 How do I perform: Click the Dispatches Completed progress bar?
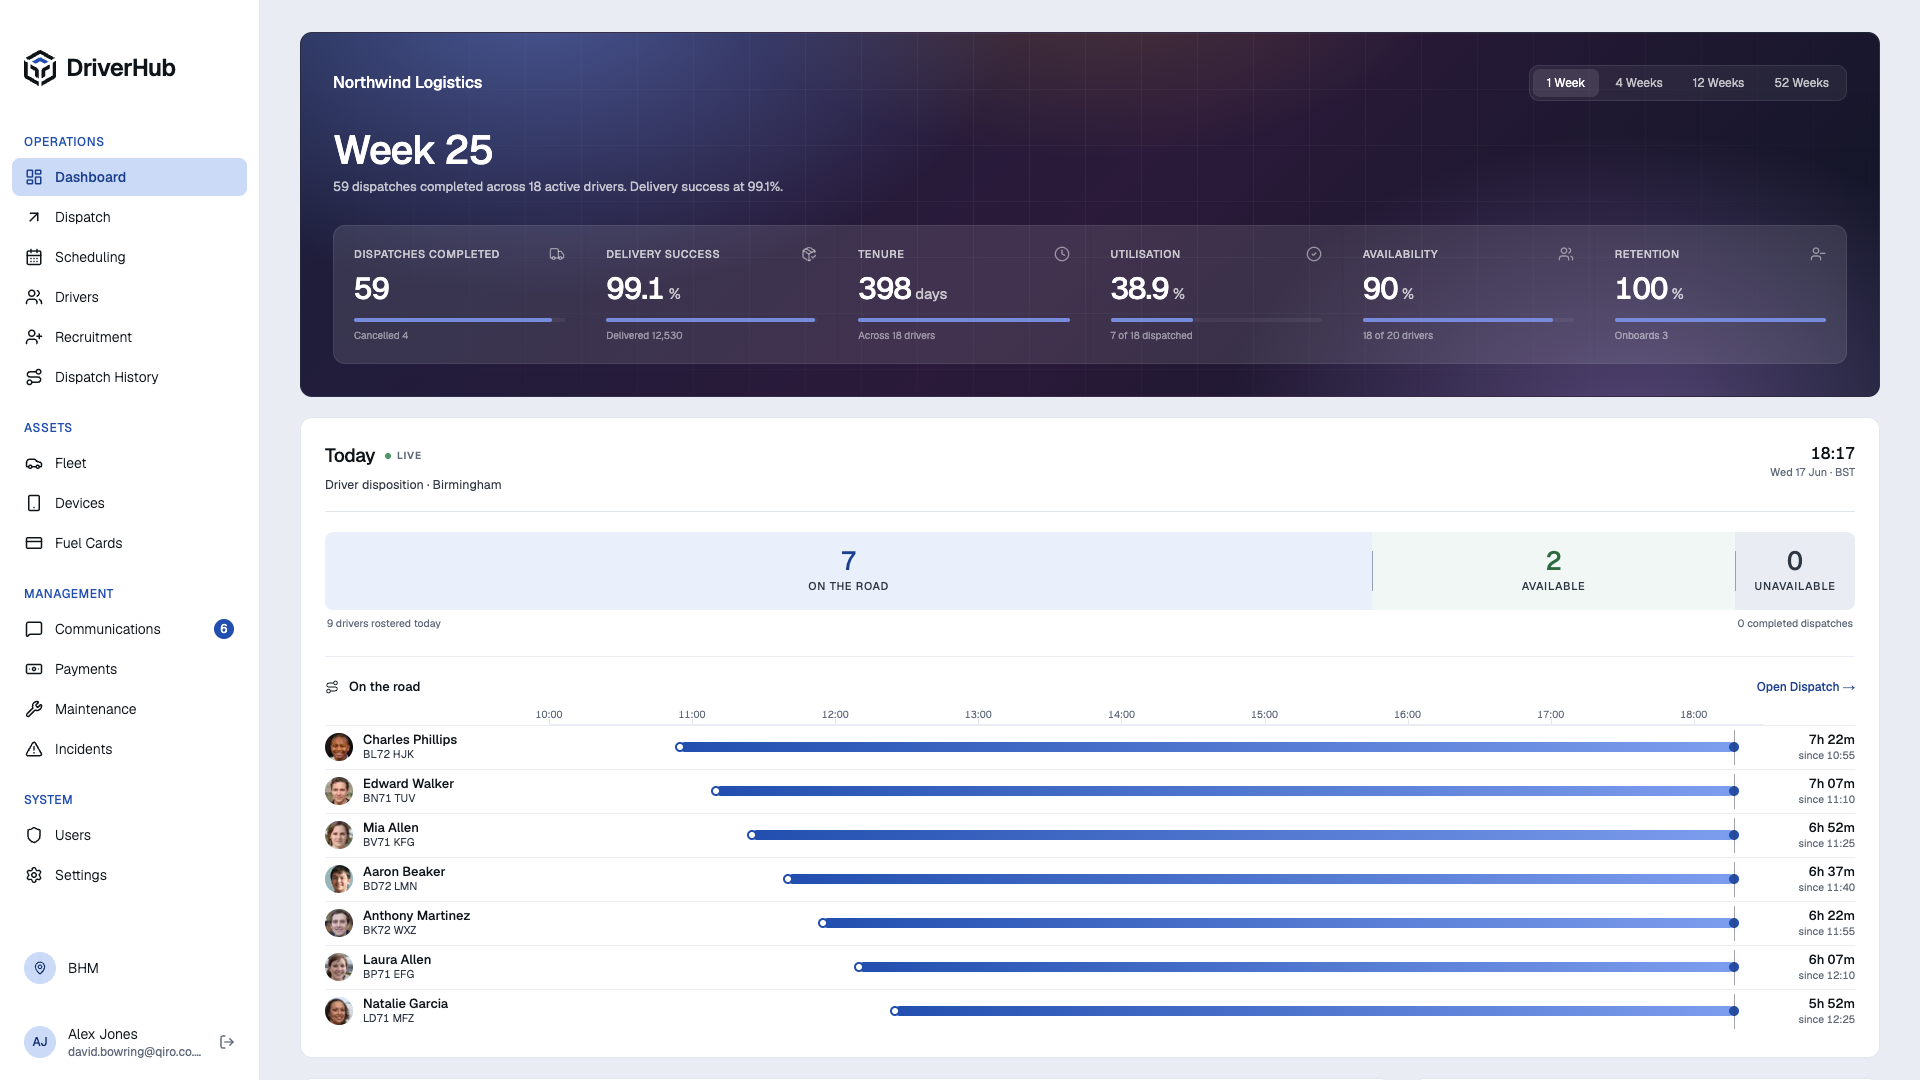[x=459, y=320]
